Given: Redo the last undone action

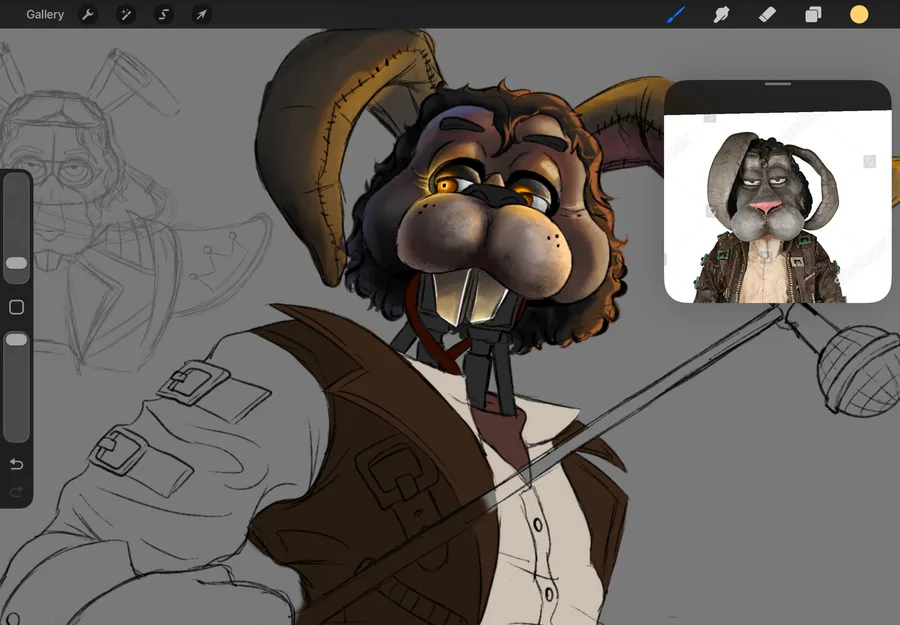Looking at the screenshot, I should (x=17, y=491).
